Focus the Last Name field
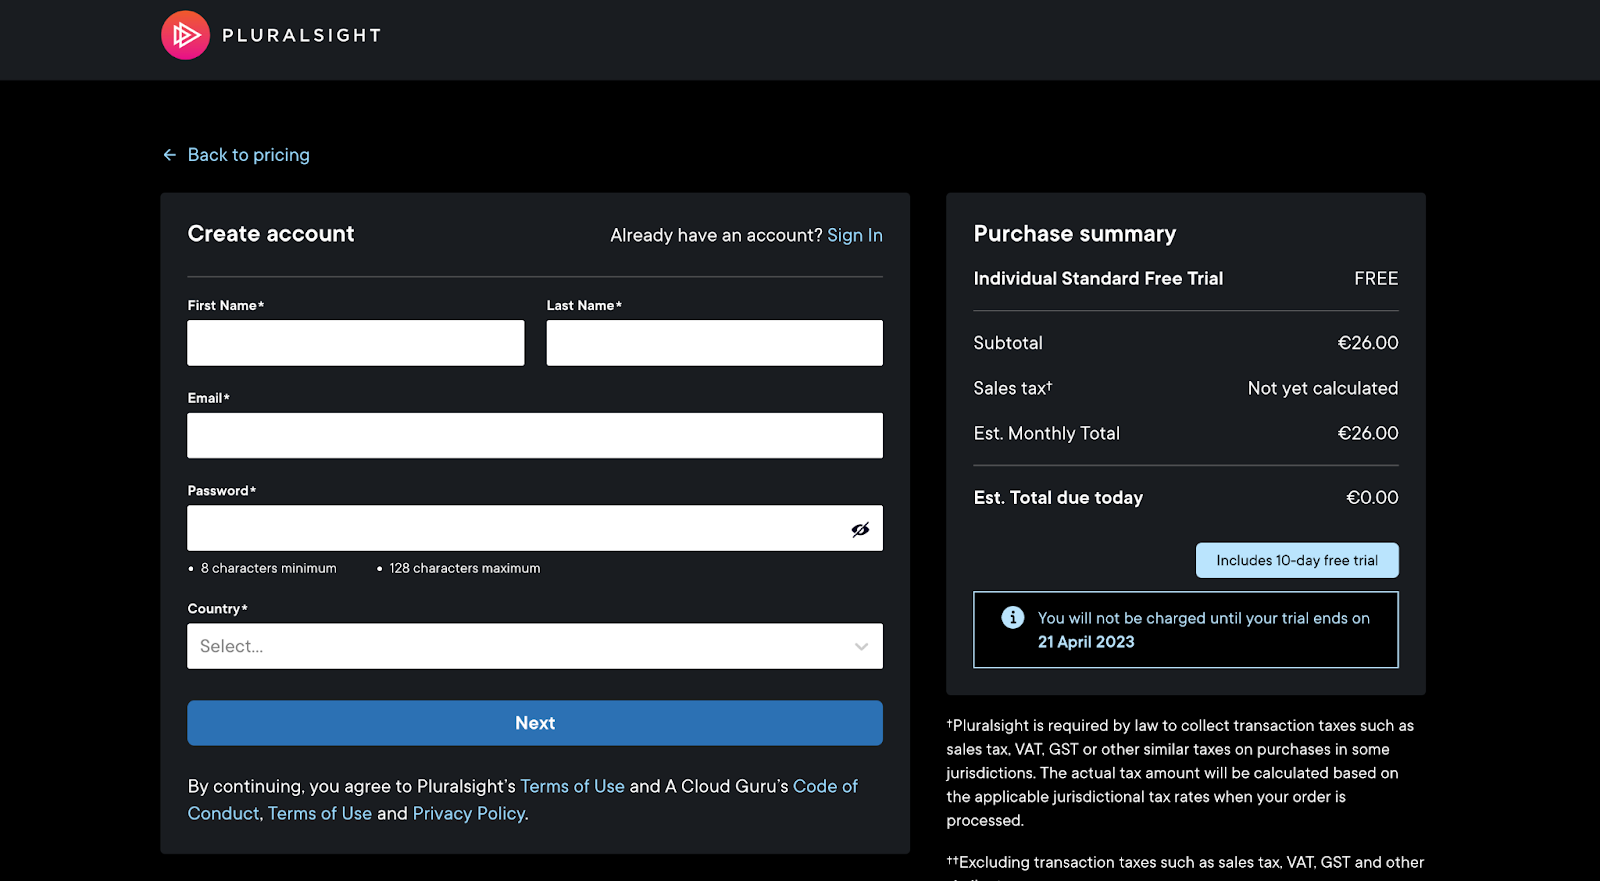 (x=715, y=343)
